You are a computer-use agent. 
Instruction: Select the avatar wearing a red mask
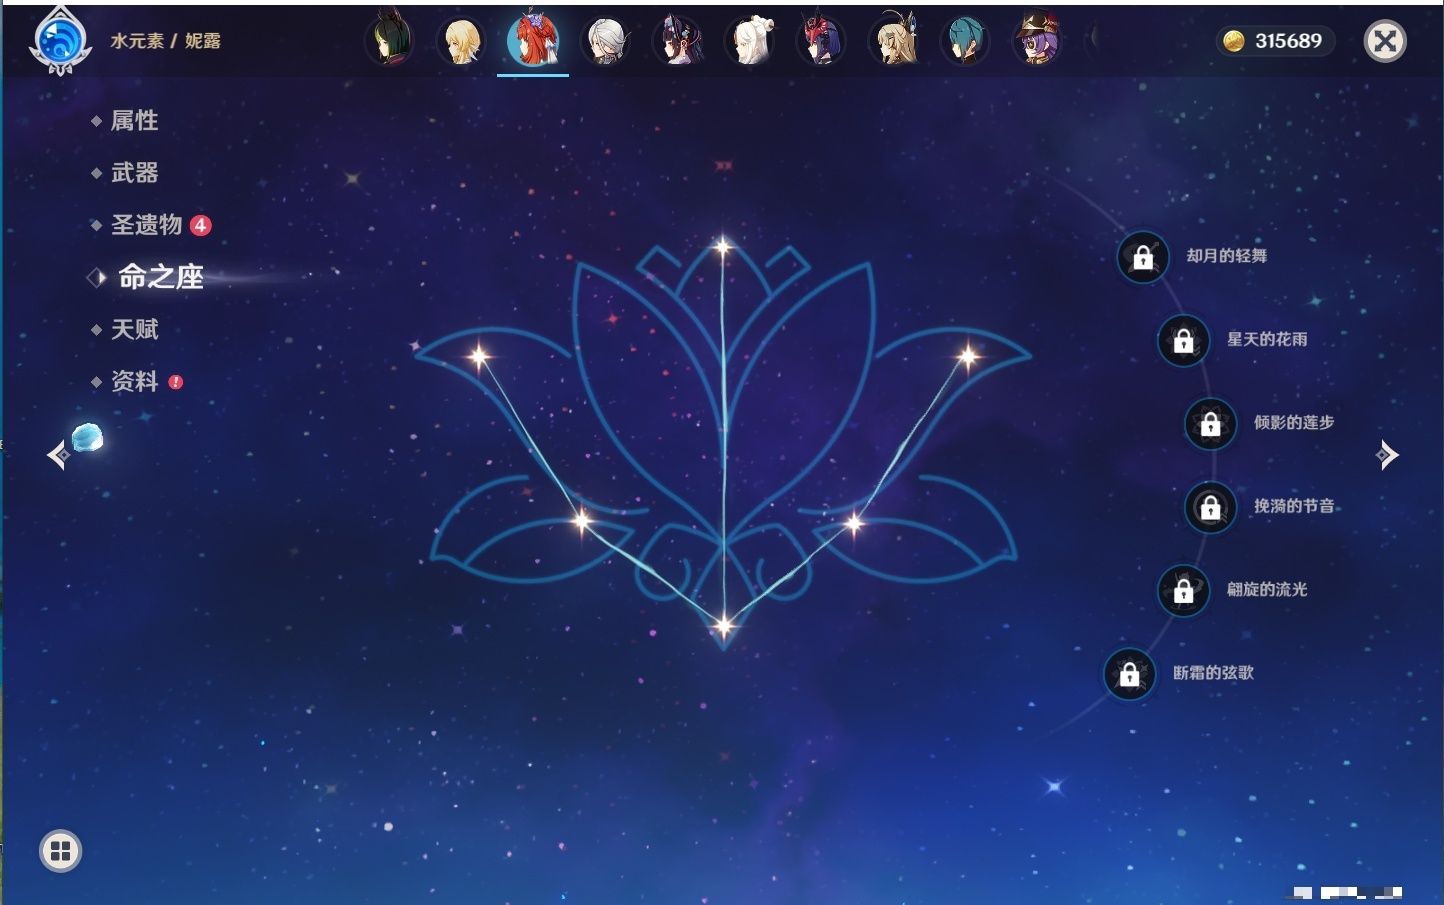pos(821,41)
